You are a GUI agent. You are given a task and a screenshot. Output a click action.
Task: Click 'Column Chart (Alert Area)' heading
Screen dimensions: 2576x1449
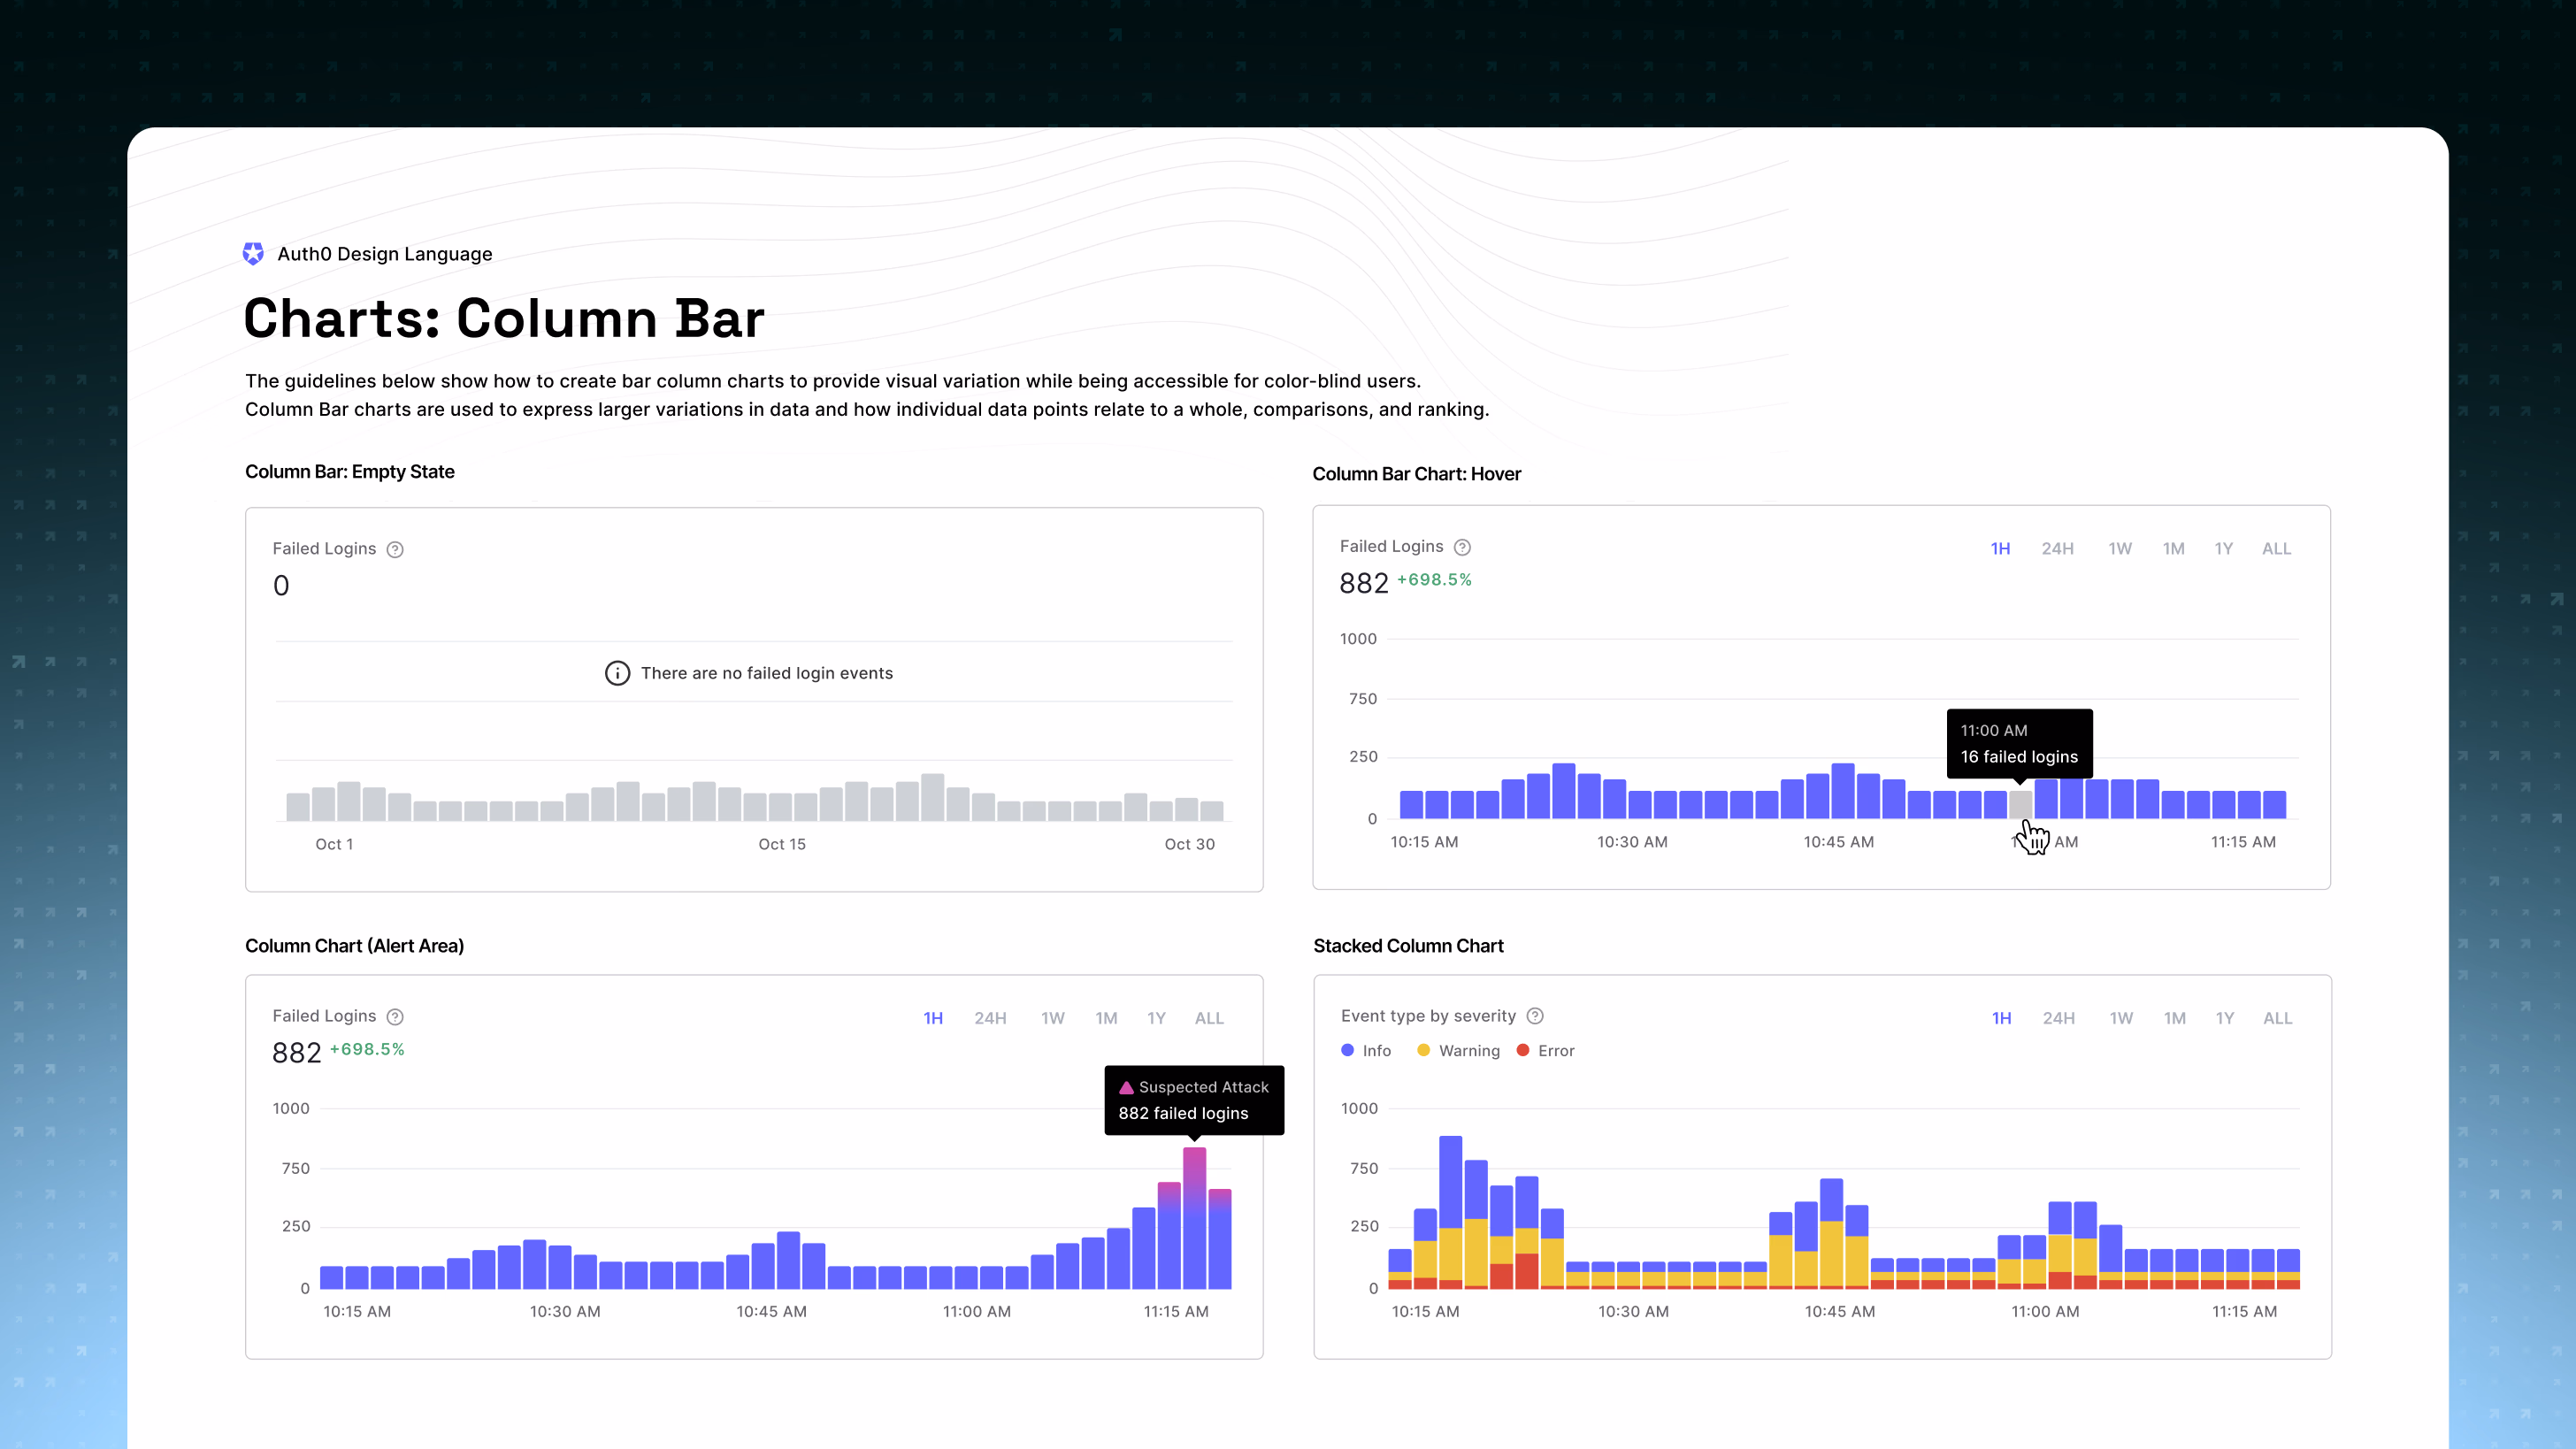(x=354, y=946)
